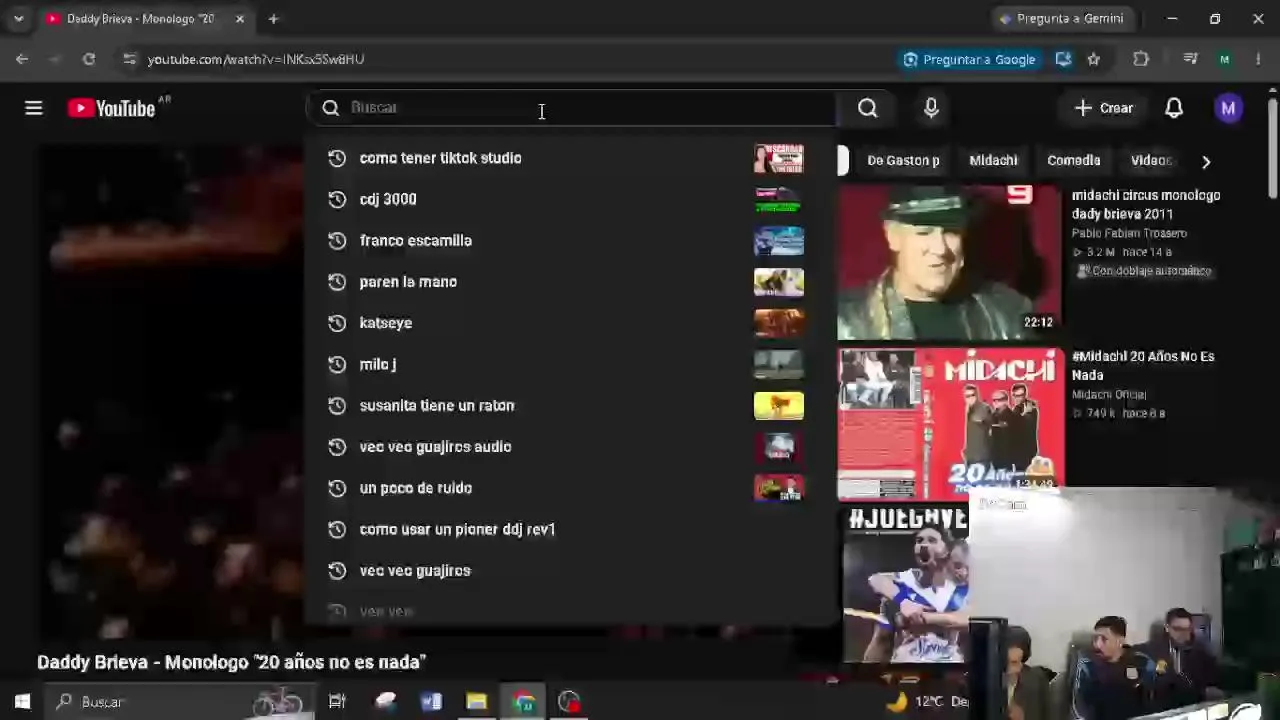Bookmark this page with the star

pos(1094,59)
